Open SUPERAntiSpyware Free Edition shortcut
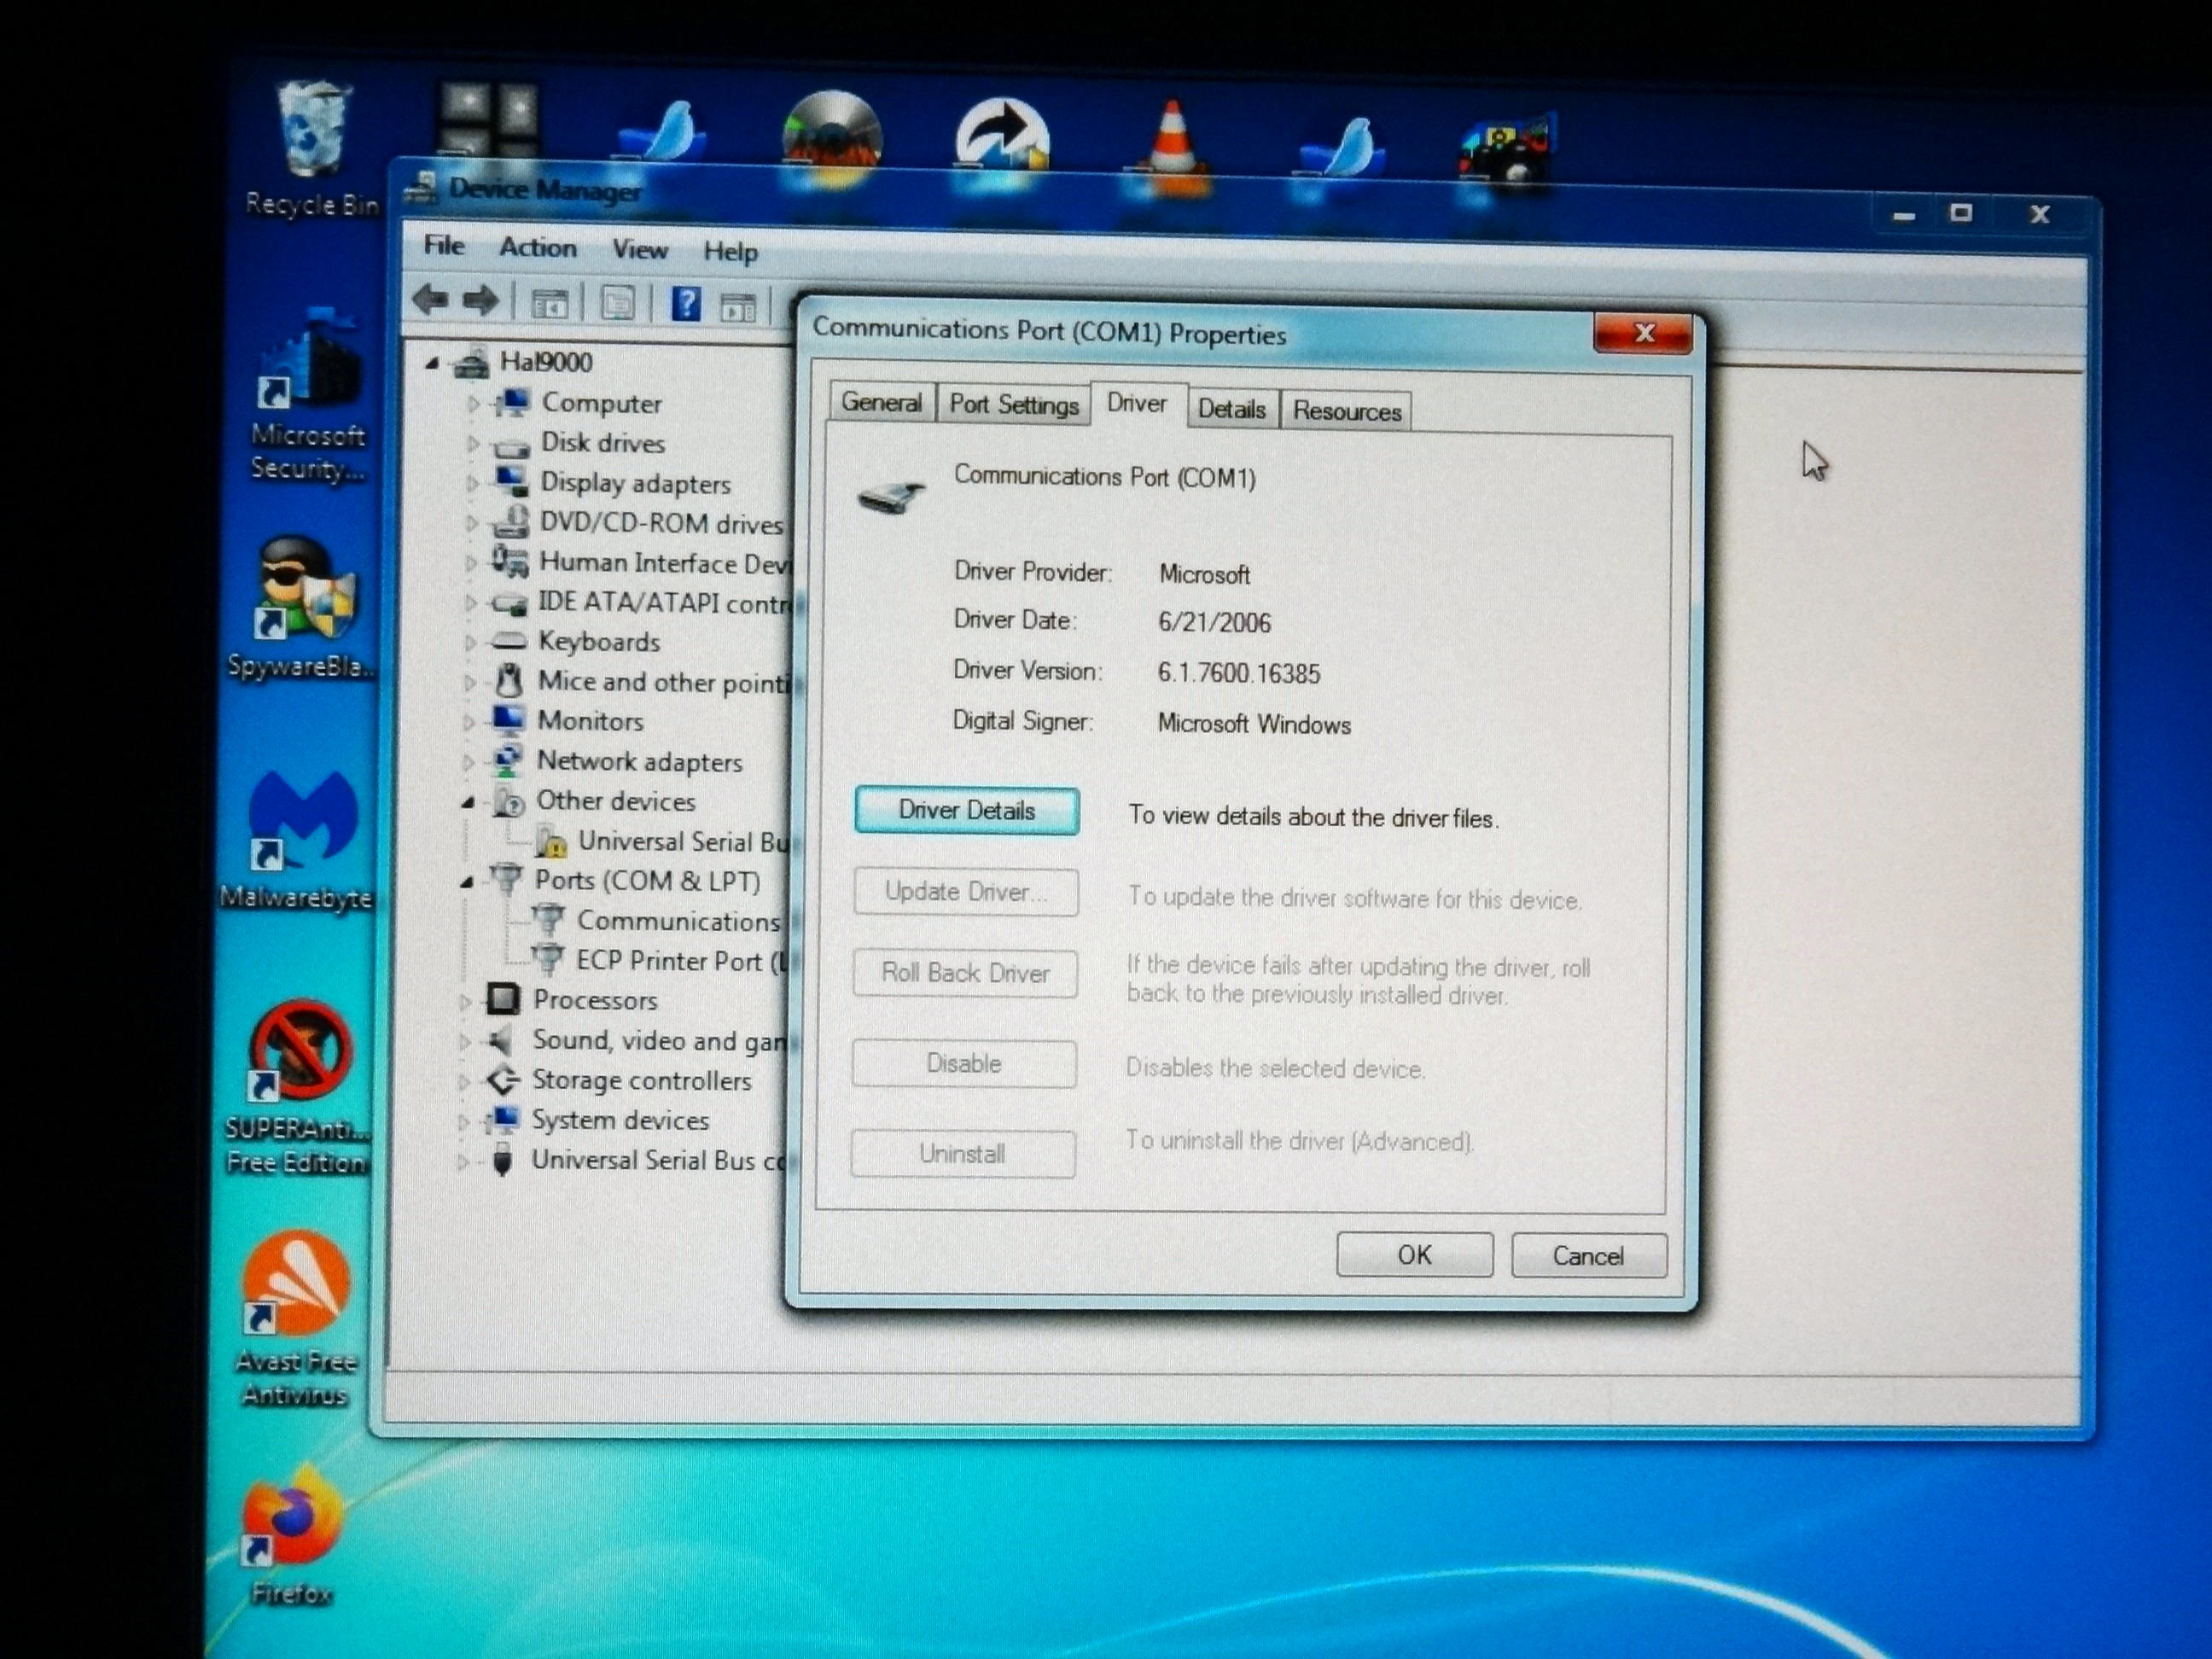 [x=297, y=1087]
